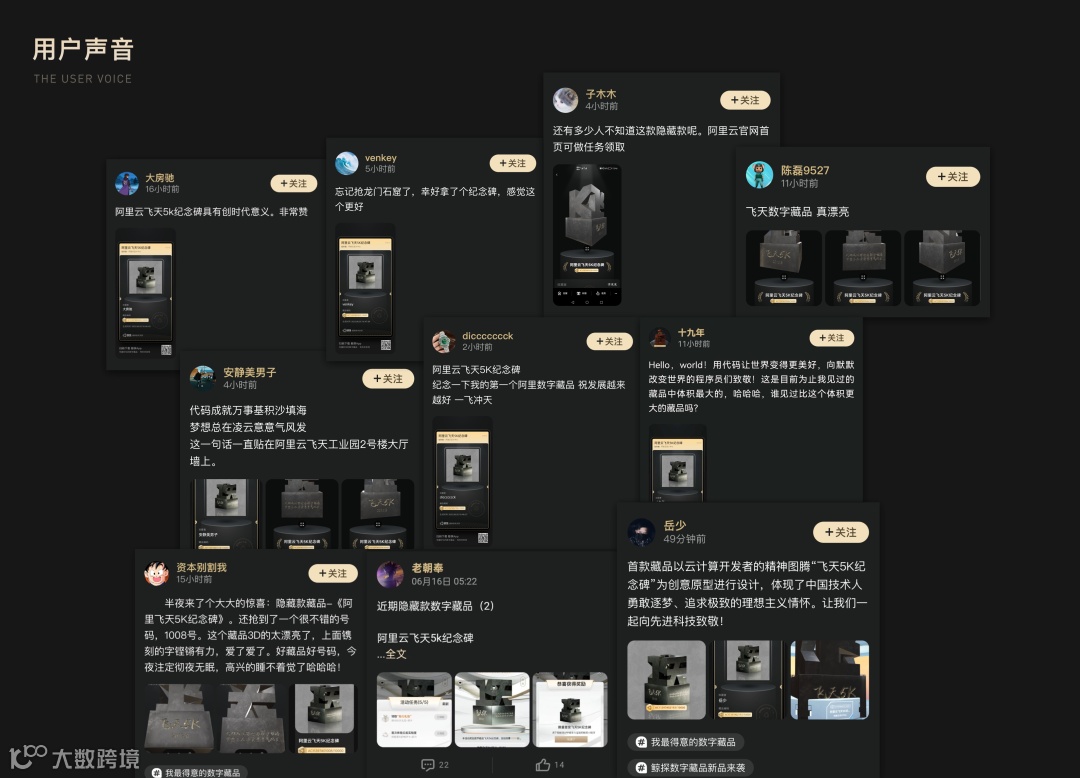
Task: View second image in 资本别割我's post
Action: [x=251, y=718]
